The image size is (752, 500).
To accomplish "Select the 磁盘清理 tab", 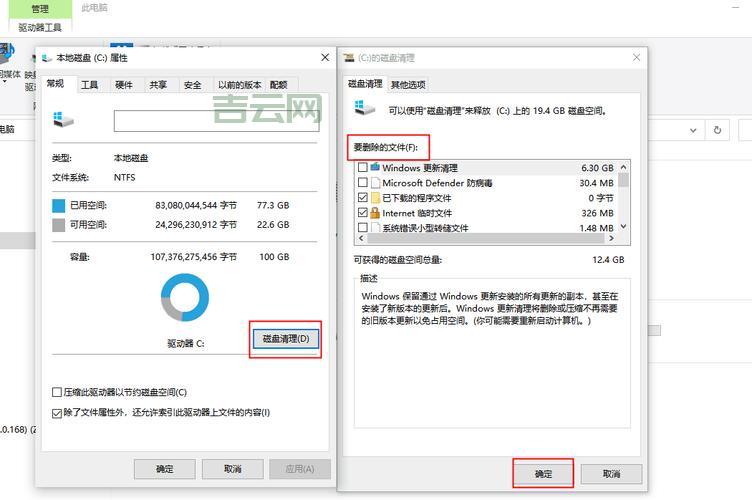I will pos(365,83).
